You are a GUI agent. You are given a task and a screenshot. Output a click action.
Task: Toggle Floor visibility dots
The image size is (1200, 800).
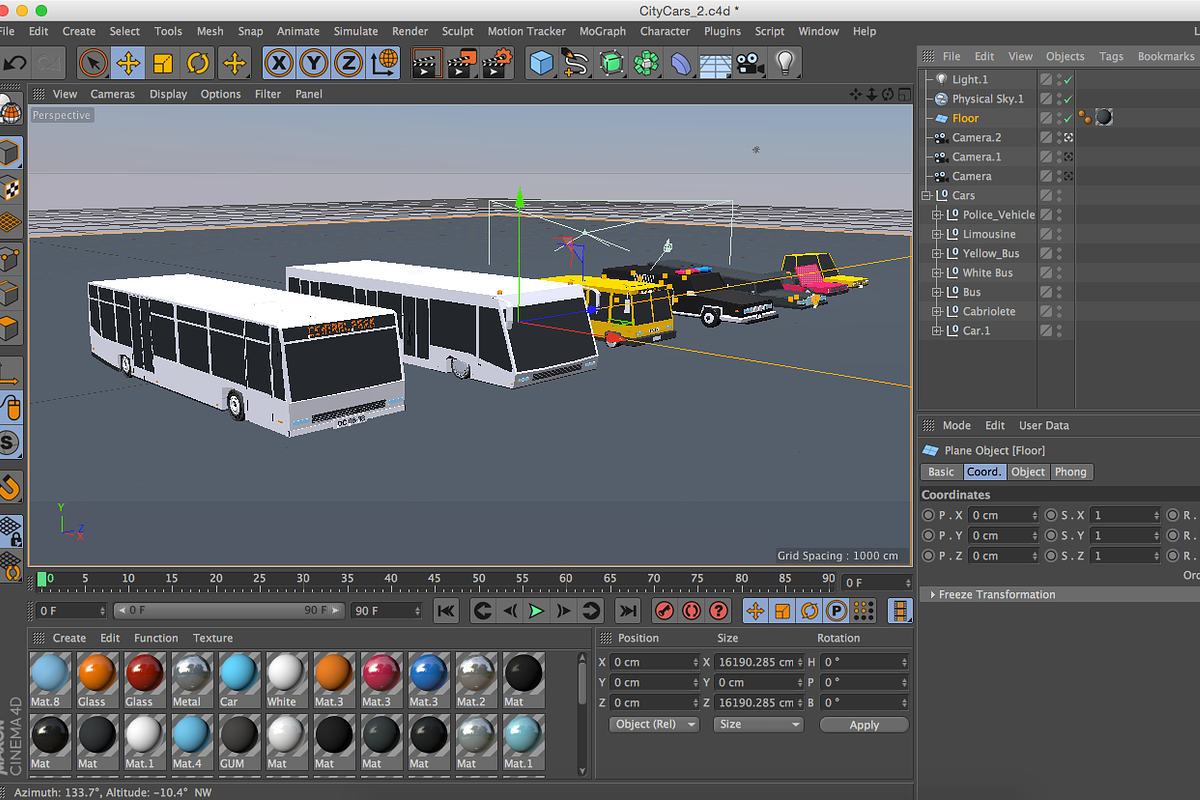click(1059, 118)
